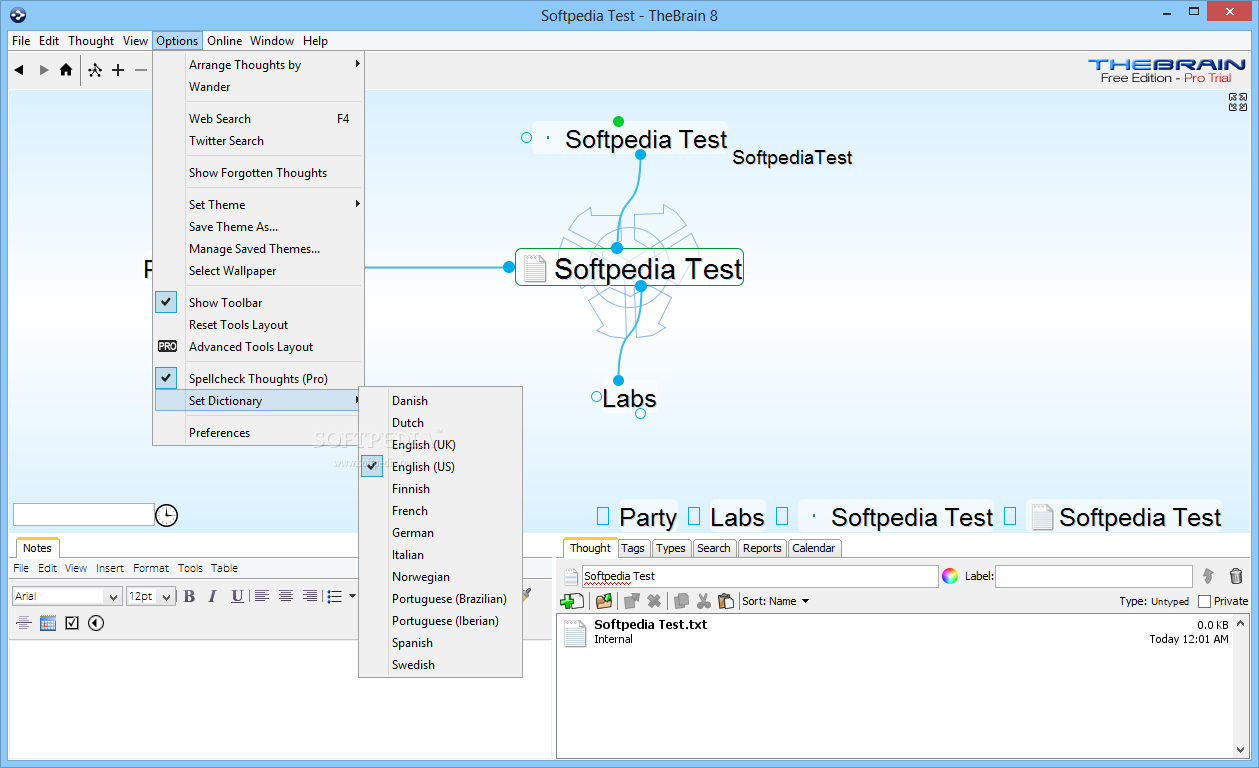Go back using the toolbar back arrow
Screen dimensions: 1259x768
pyautogui.click(x=19, y=70)
